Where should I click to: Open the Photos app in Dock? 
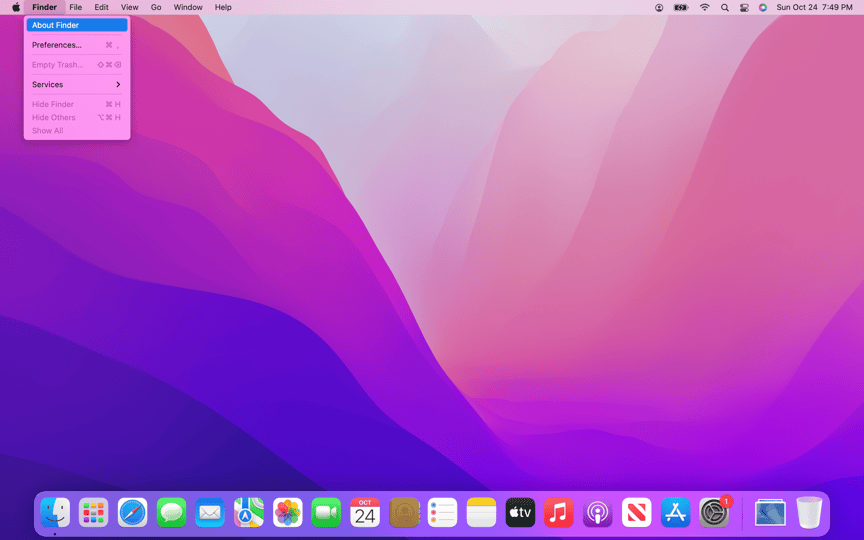pos(288,512)
